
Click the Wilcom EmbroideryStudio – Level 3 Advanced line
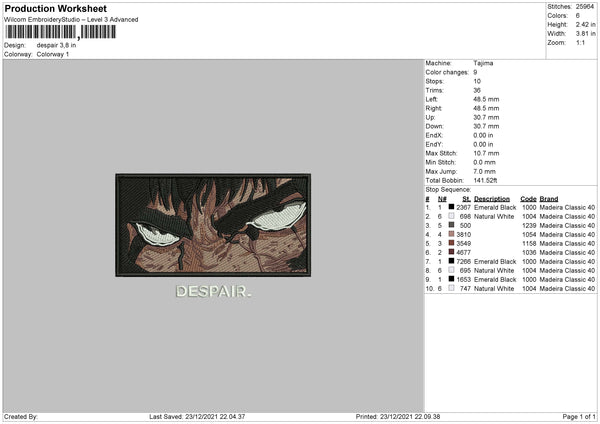point(71,20)
